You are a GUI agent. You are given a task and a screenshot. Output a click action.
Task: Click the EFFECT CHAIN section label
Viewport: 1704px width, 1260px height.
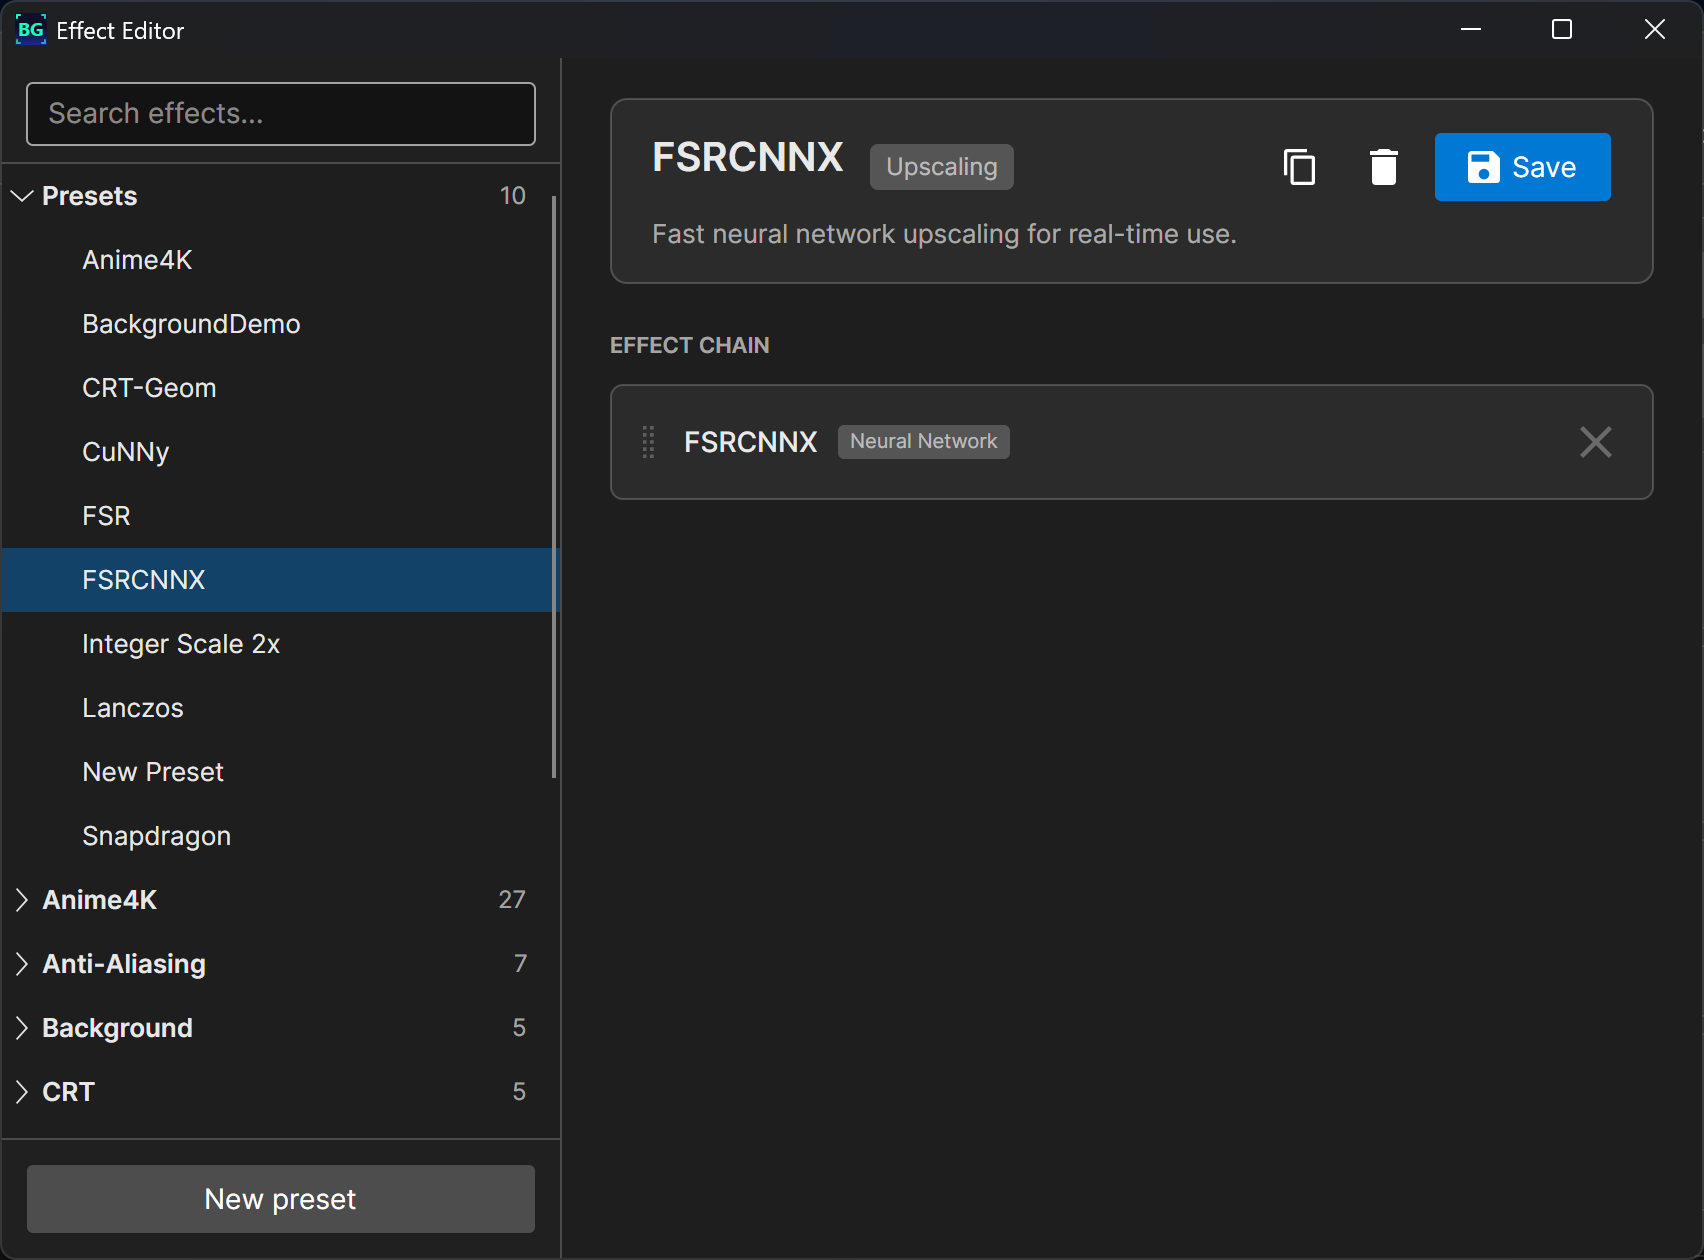click(x=690, y=346)
